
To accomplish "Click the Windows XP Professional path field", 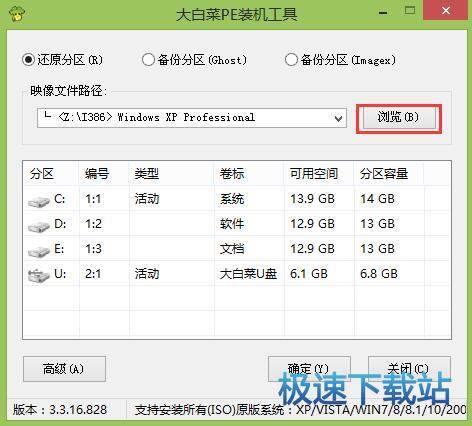I will [x=192, y=118].
